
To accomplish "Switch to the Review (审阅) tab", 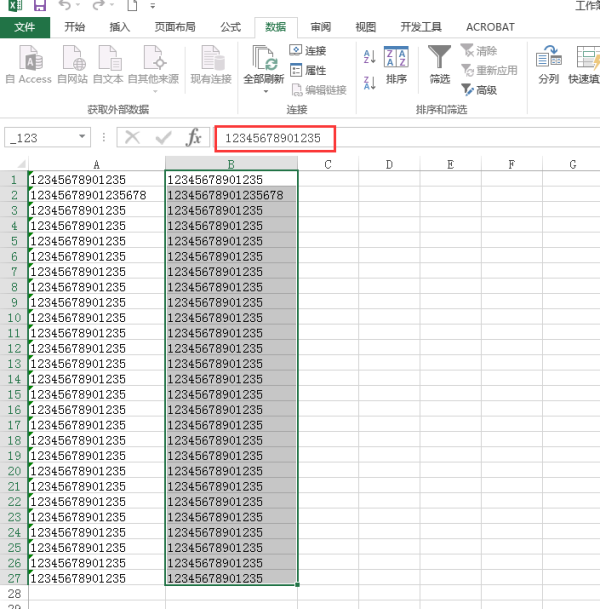I will (x=320, y=27).
